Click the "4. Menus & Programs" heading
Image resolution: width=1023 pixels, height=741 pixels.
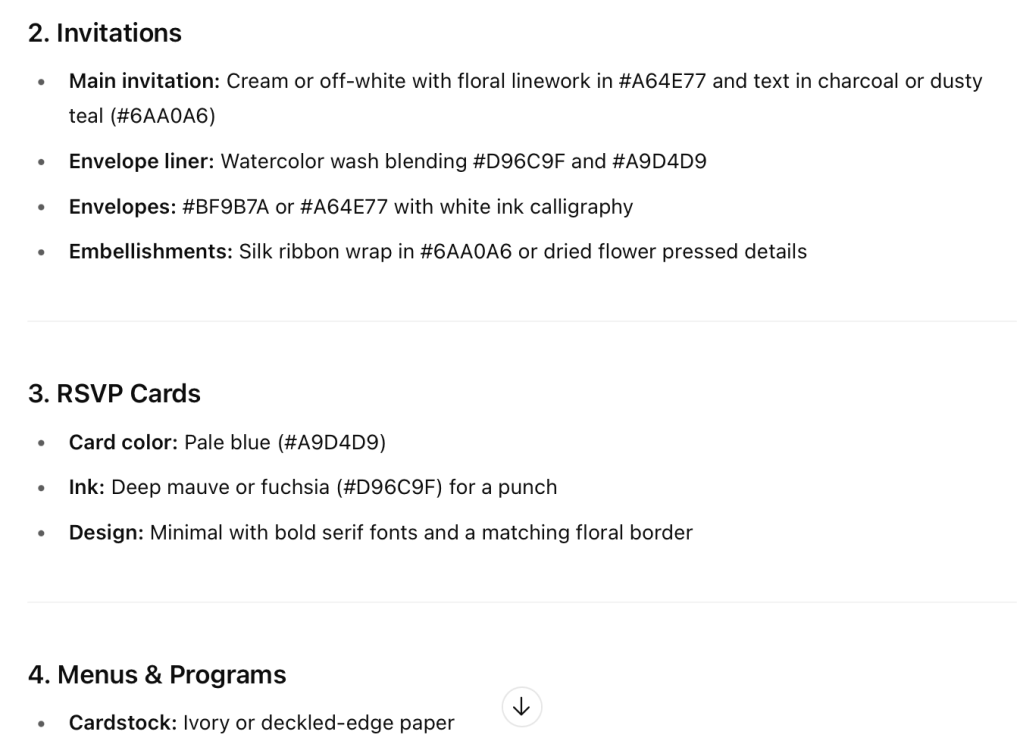click(x=158, y=675)
